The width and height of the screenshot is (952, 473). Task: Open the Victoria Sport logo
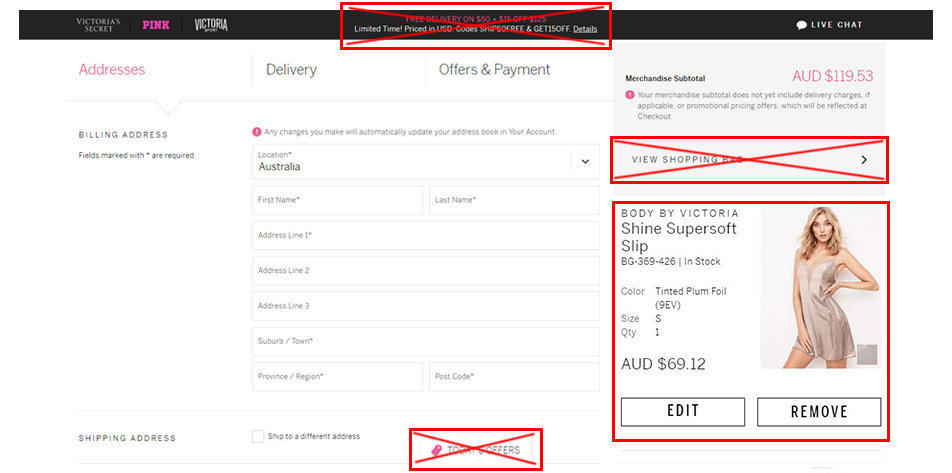[x=211, y=25]
